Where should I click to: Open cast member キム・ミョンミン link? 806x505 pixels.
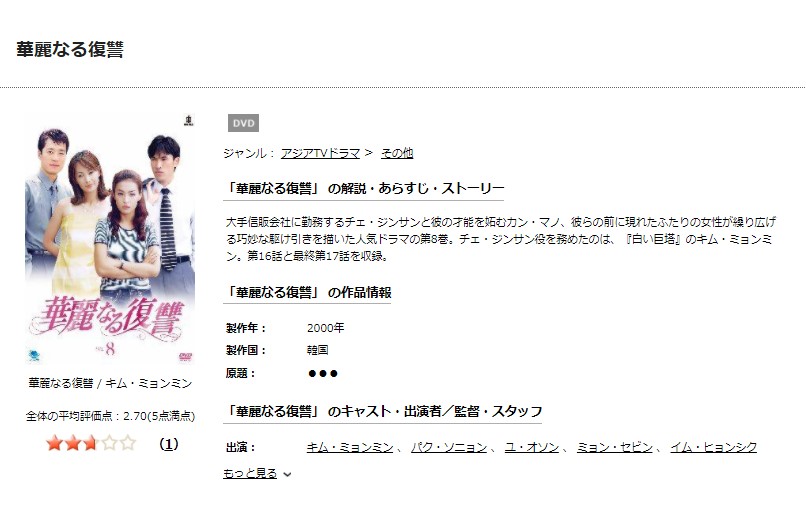[x=350, y=447]
